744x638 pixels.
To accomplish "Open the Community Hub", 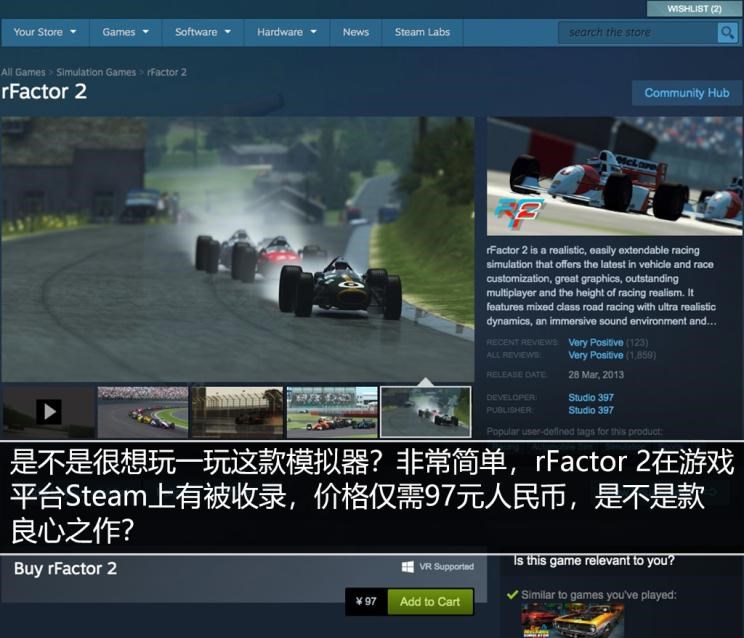I will (x=687, y=93).
